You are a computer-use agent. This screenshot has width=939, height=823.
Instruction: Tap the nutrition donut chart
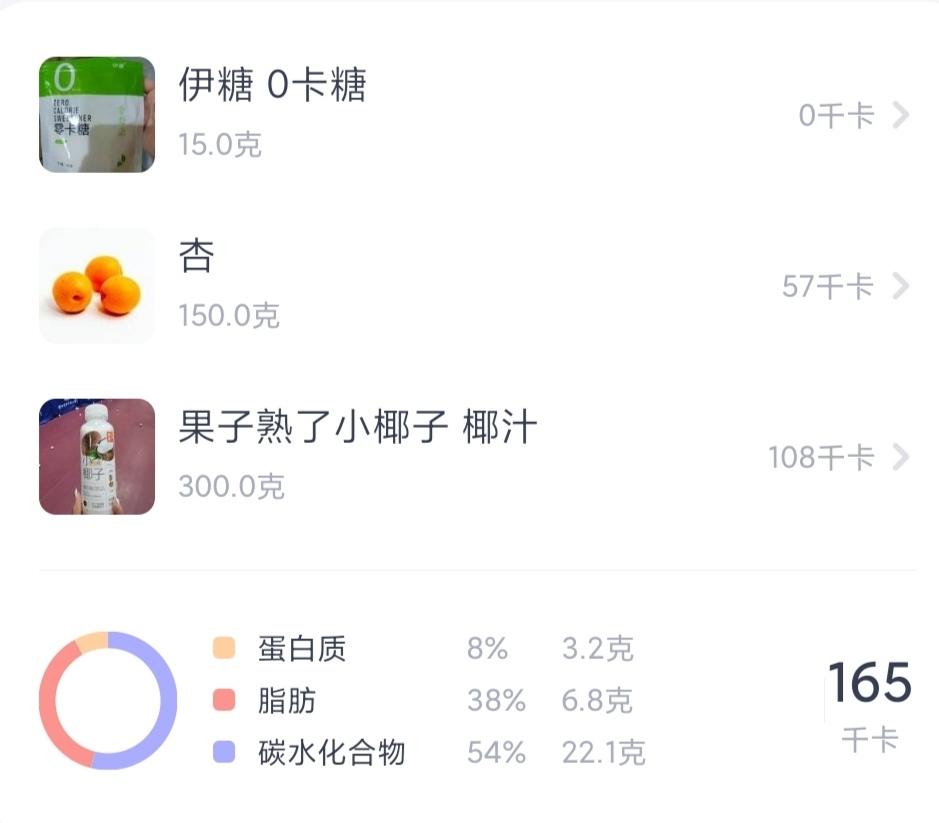[105, 702]
